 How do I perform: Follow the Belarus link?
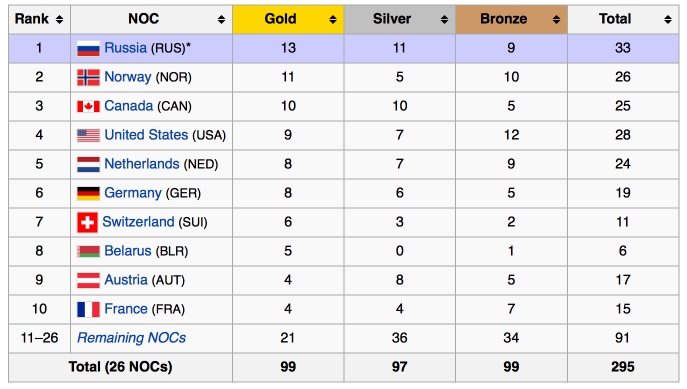point(127,251)
